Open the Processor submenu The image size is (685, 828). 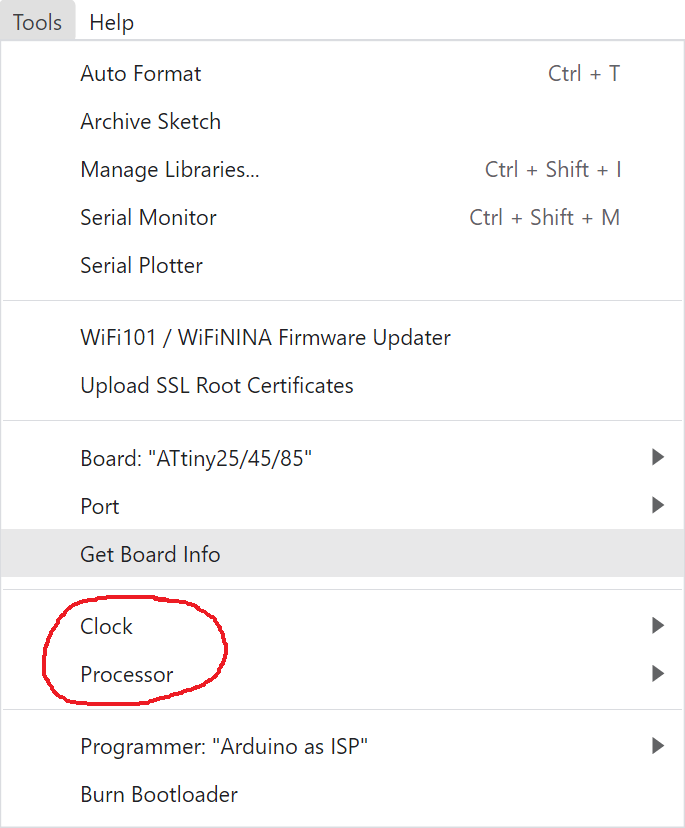pyautogui.click(x=127, y=674)
